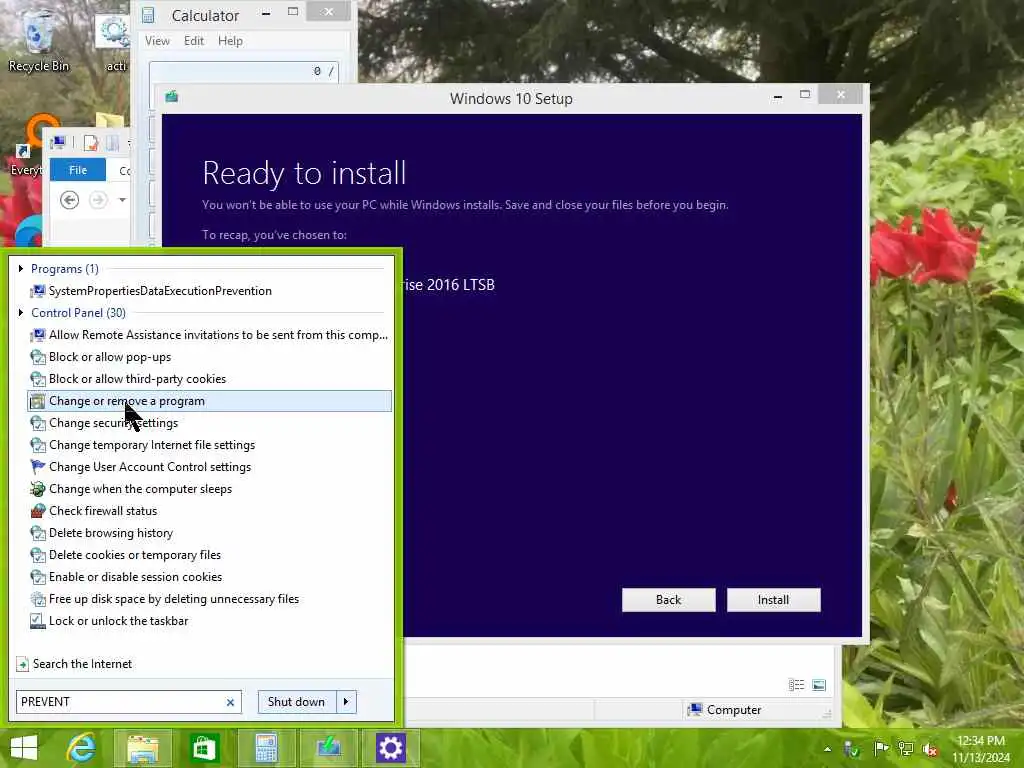Collapse the Control Panel (30) group
Screen dimensions: 1024x768
tap(21, 313)
